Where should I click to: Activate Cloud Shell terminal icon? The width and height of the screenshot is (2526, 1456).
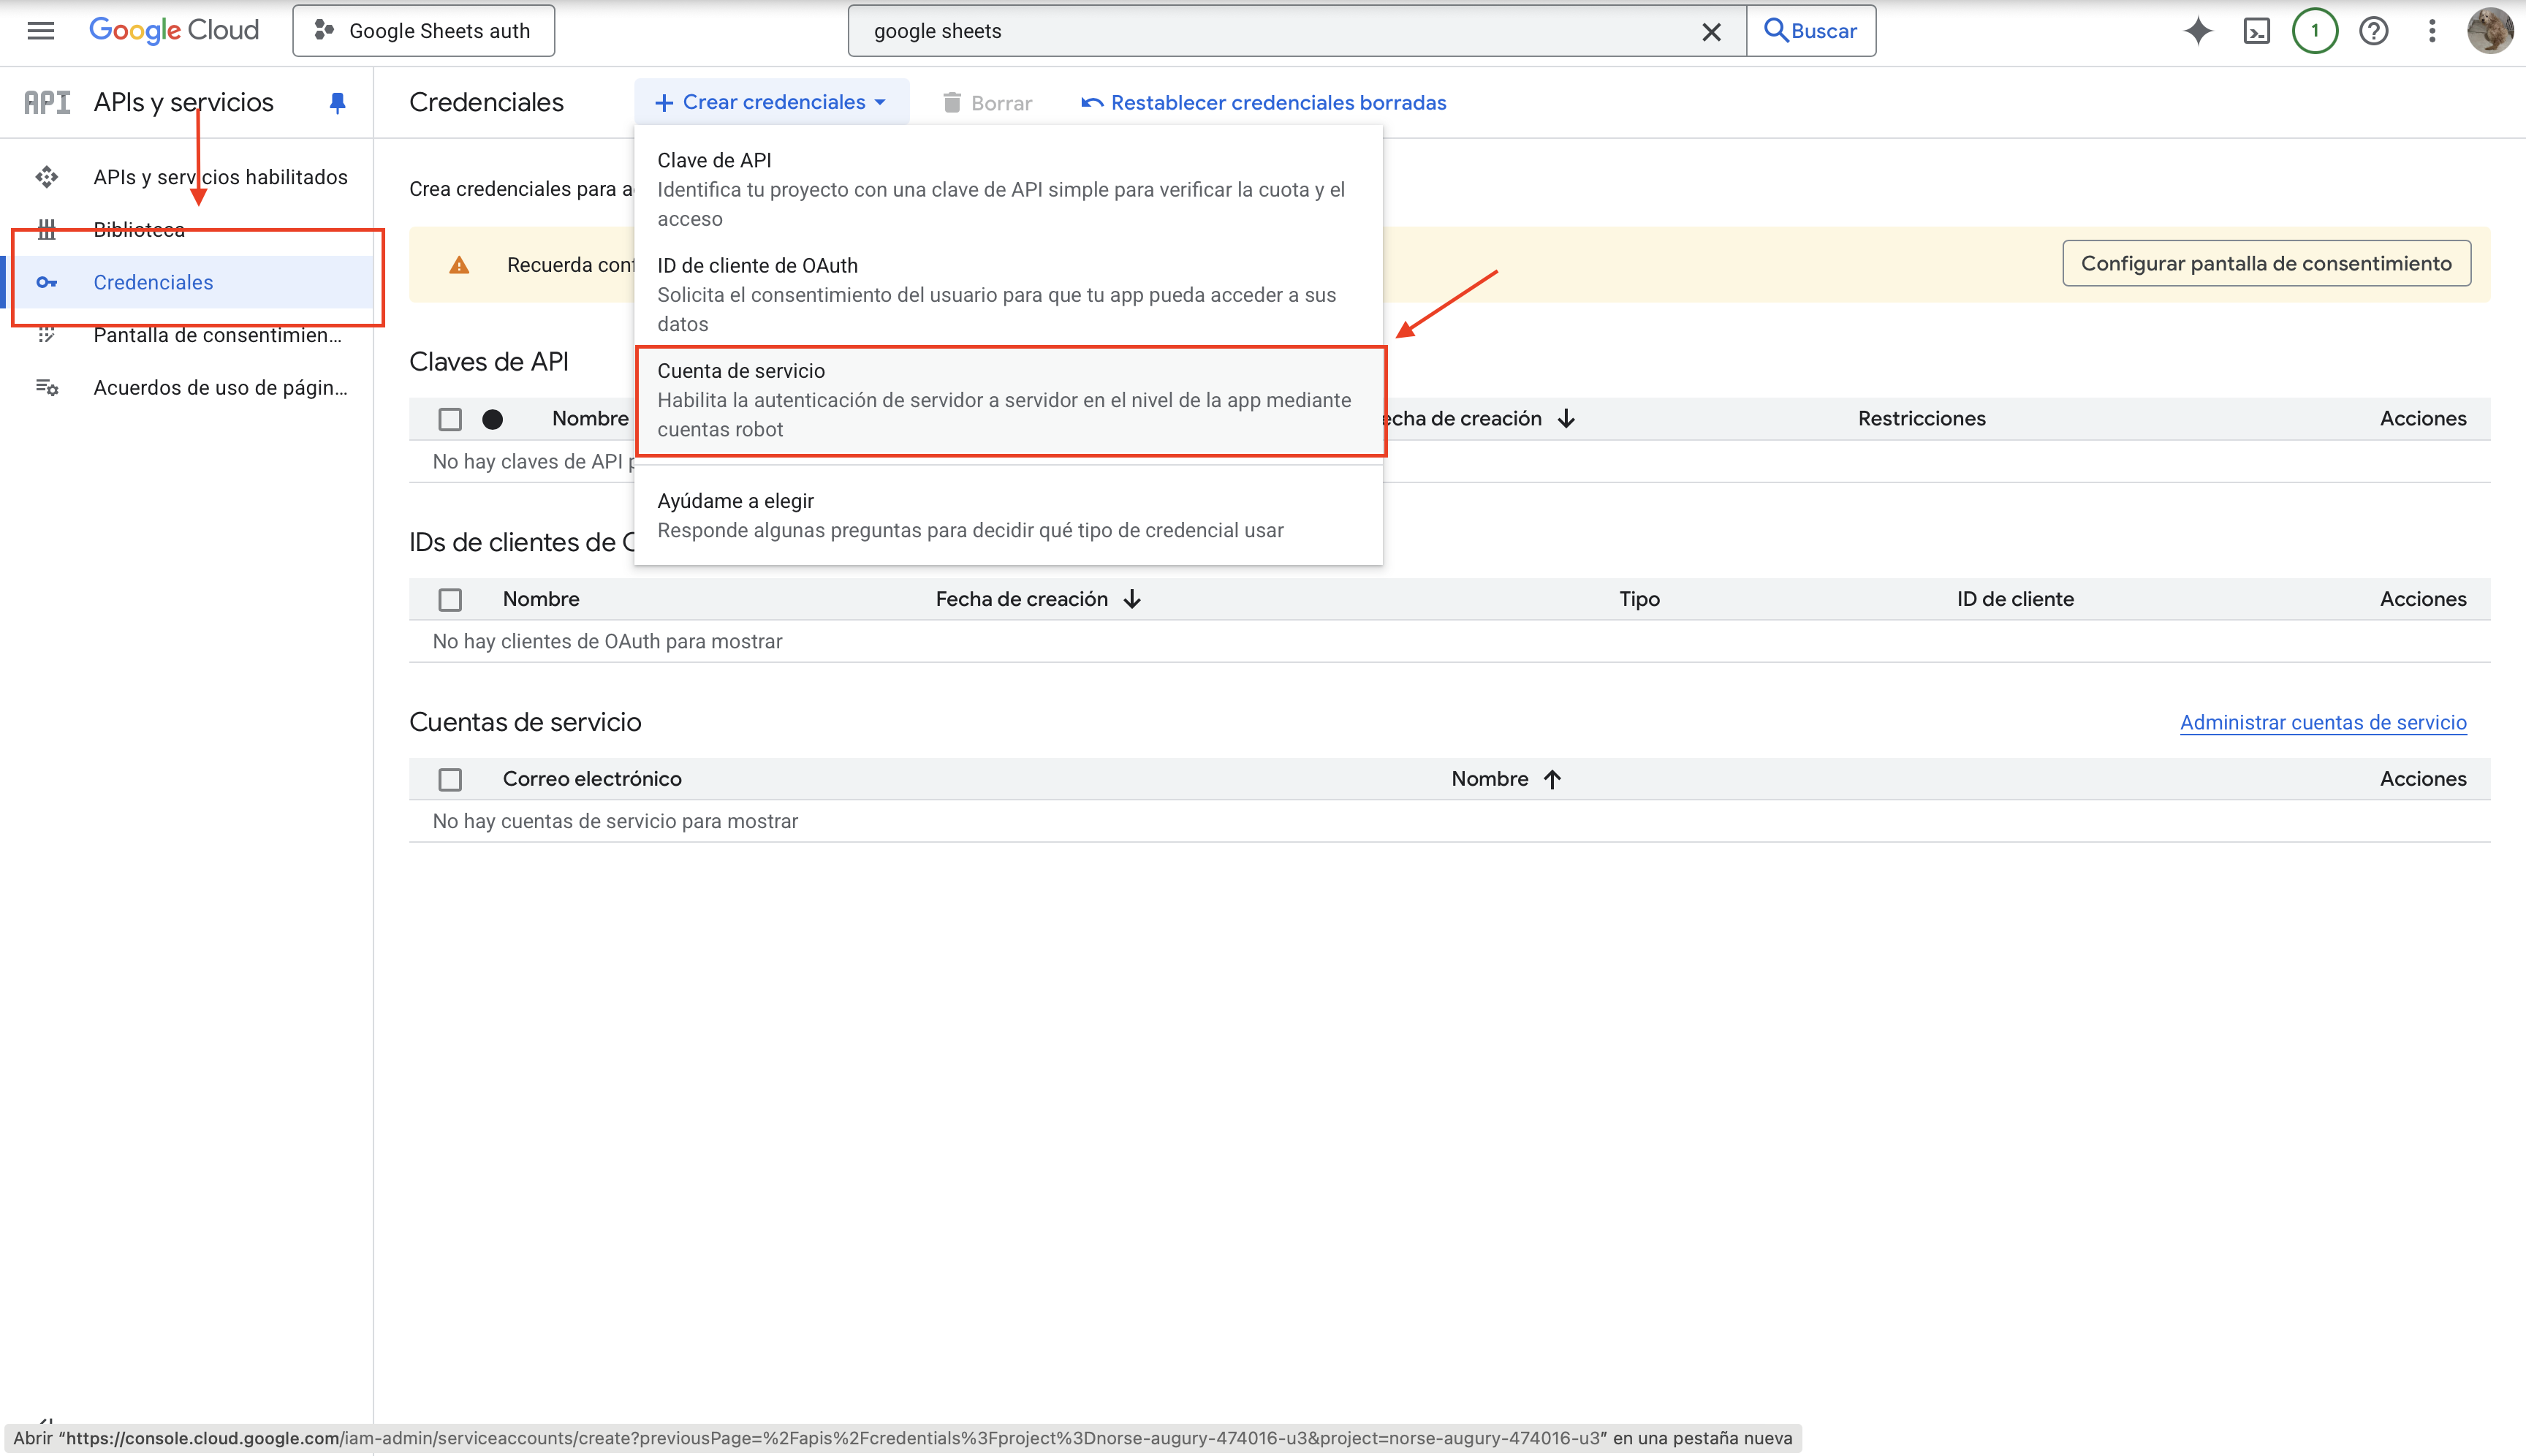coord(2256,30)
